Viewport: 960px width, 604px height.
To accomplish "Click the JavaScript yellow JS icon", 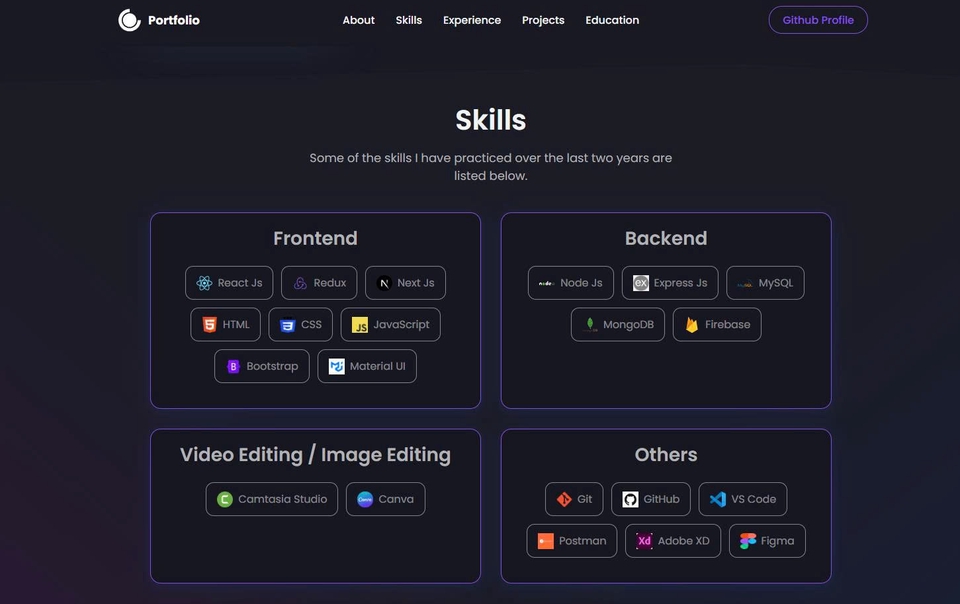I will [360, 325].
